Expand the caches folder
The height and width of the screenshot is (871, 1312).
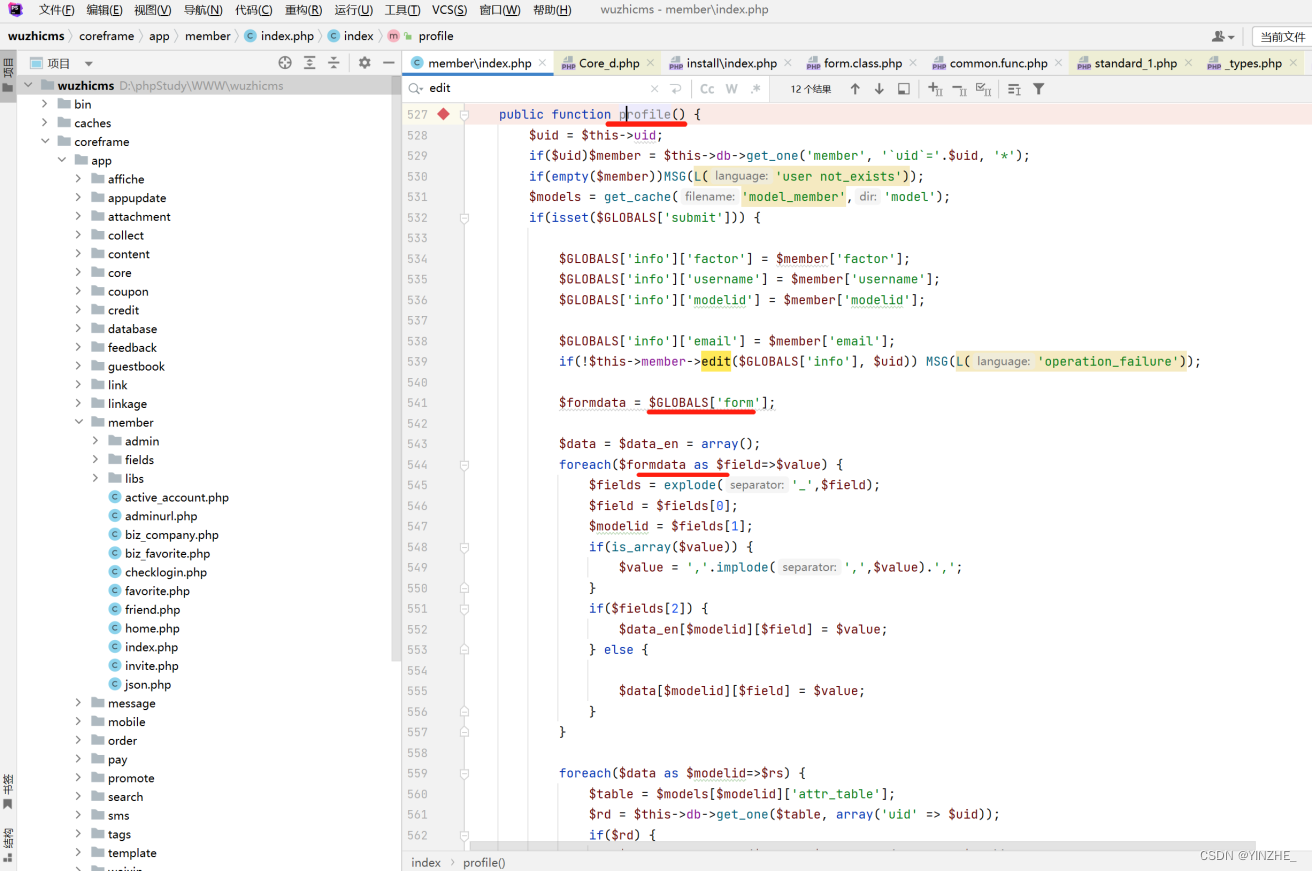(45, 123)
